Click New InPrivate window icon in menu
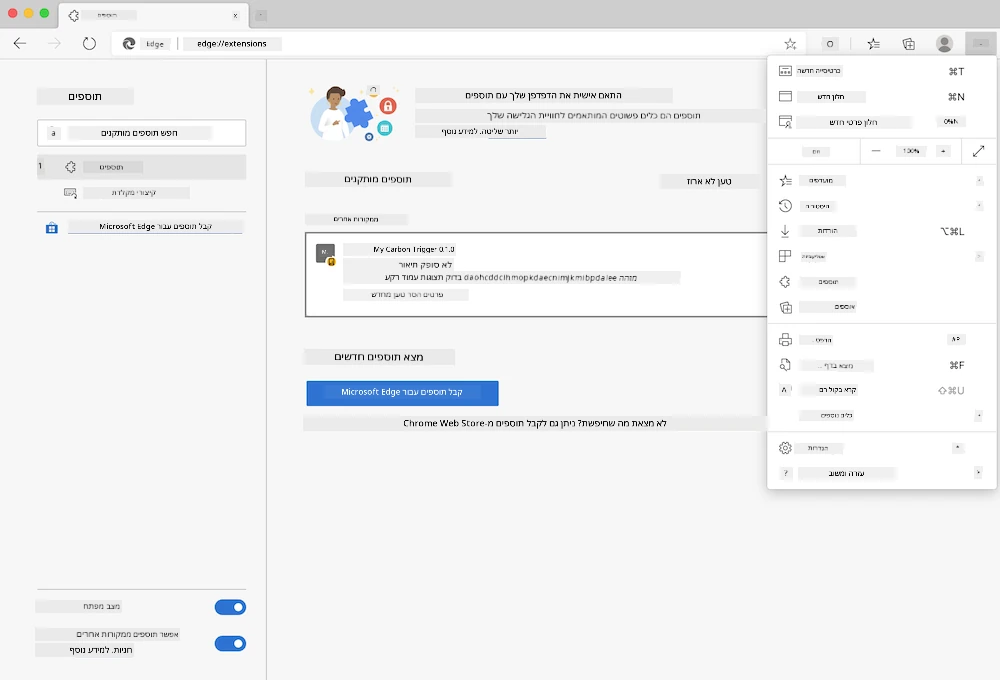This screenshot has width=1000, height=680. pos(785,122)
